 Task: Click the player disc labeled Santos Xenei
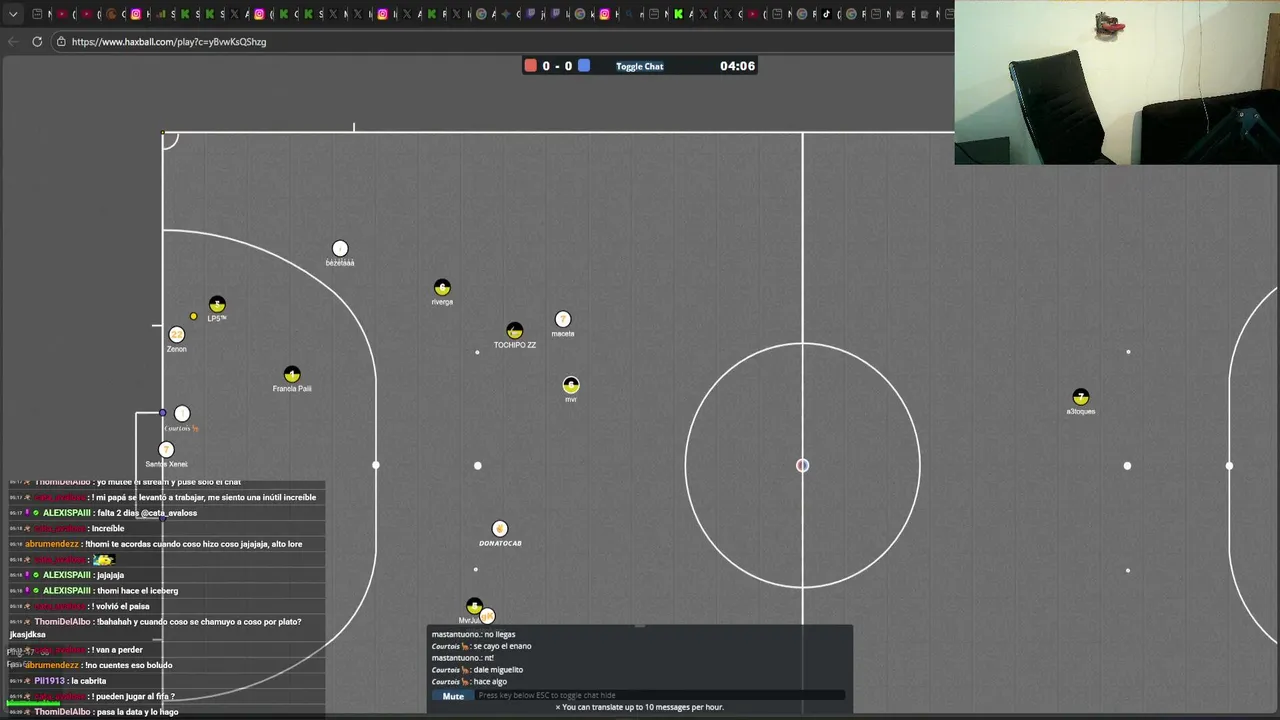pos(166,450)
